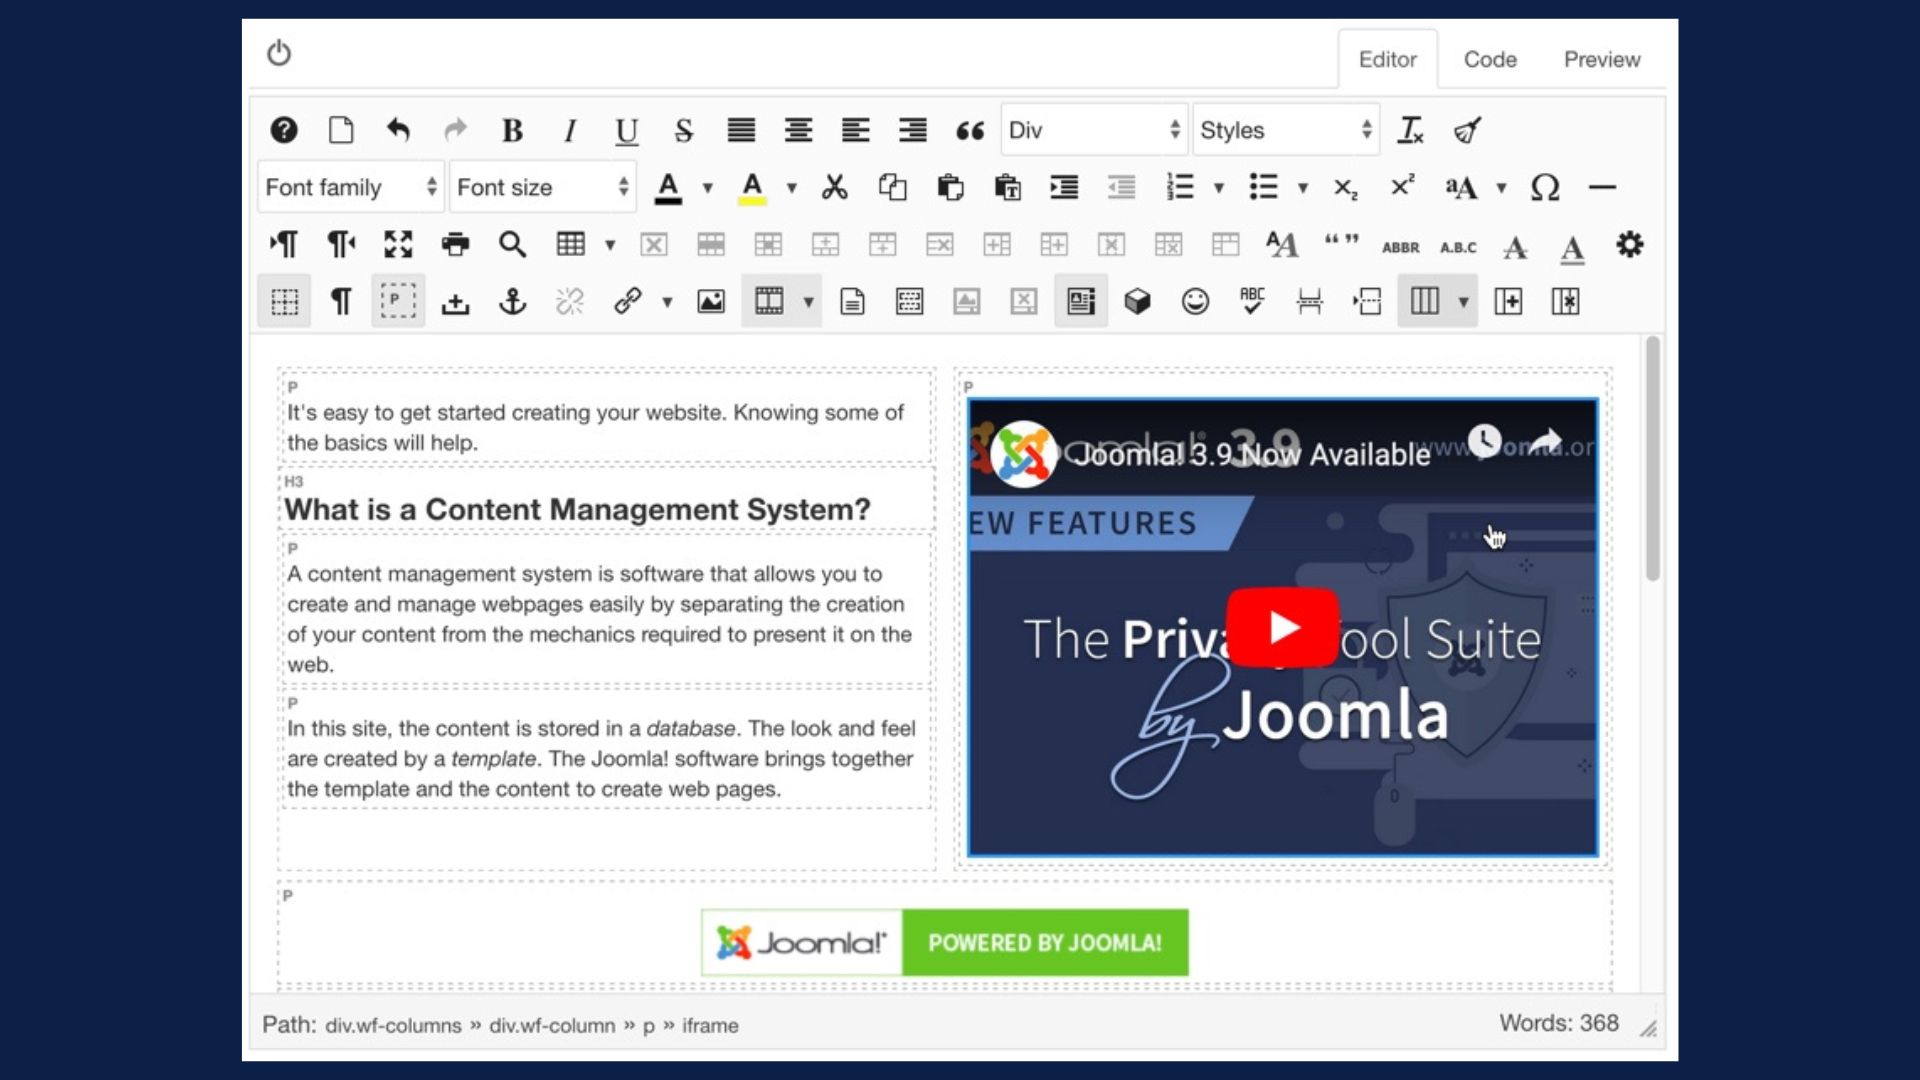Justify text alignment
Viewport: 1920px width, 1080px height.
741,130
